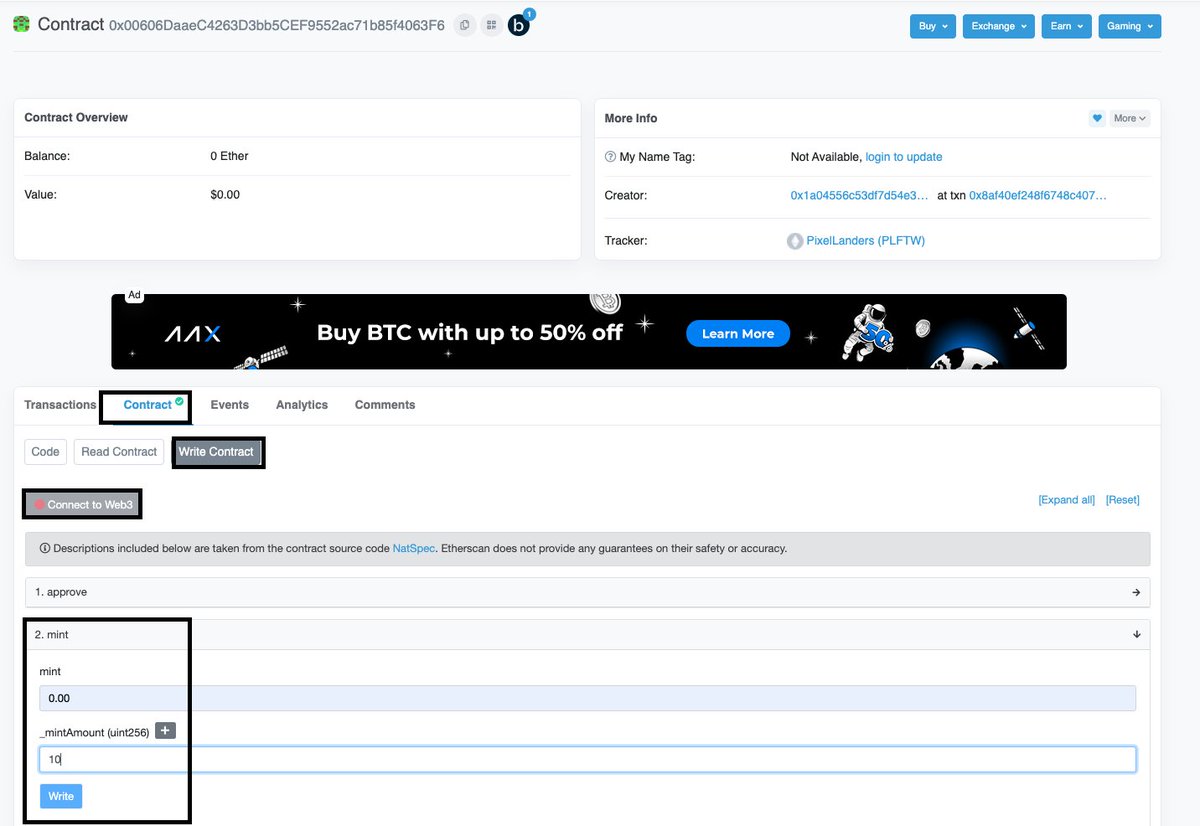Click the Write Contract button
The height and width of the screenshot is (826, 1200).
[216, 452]
